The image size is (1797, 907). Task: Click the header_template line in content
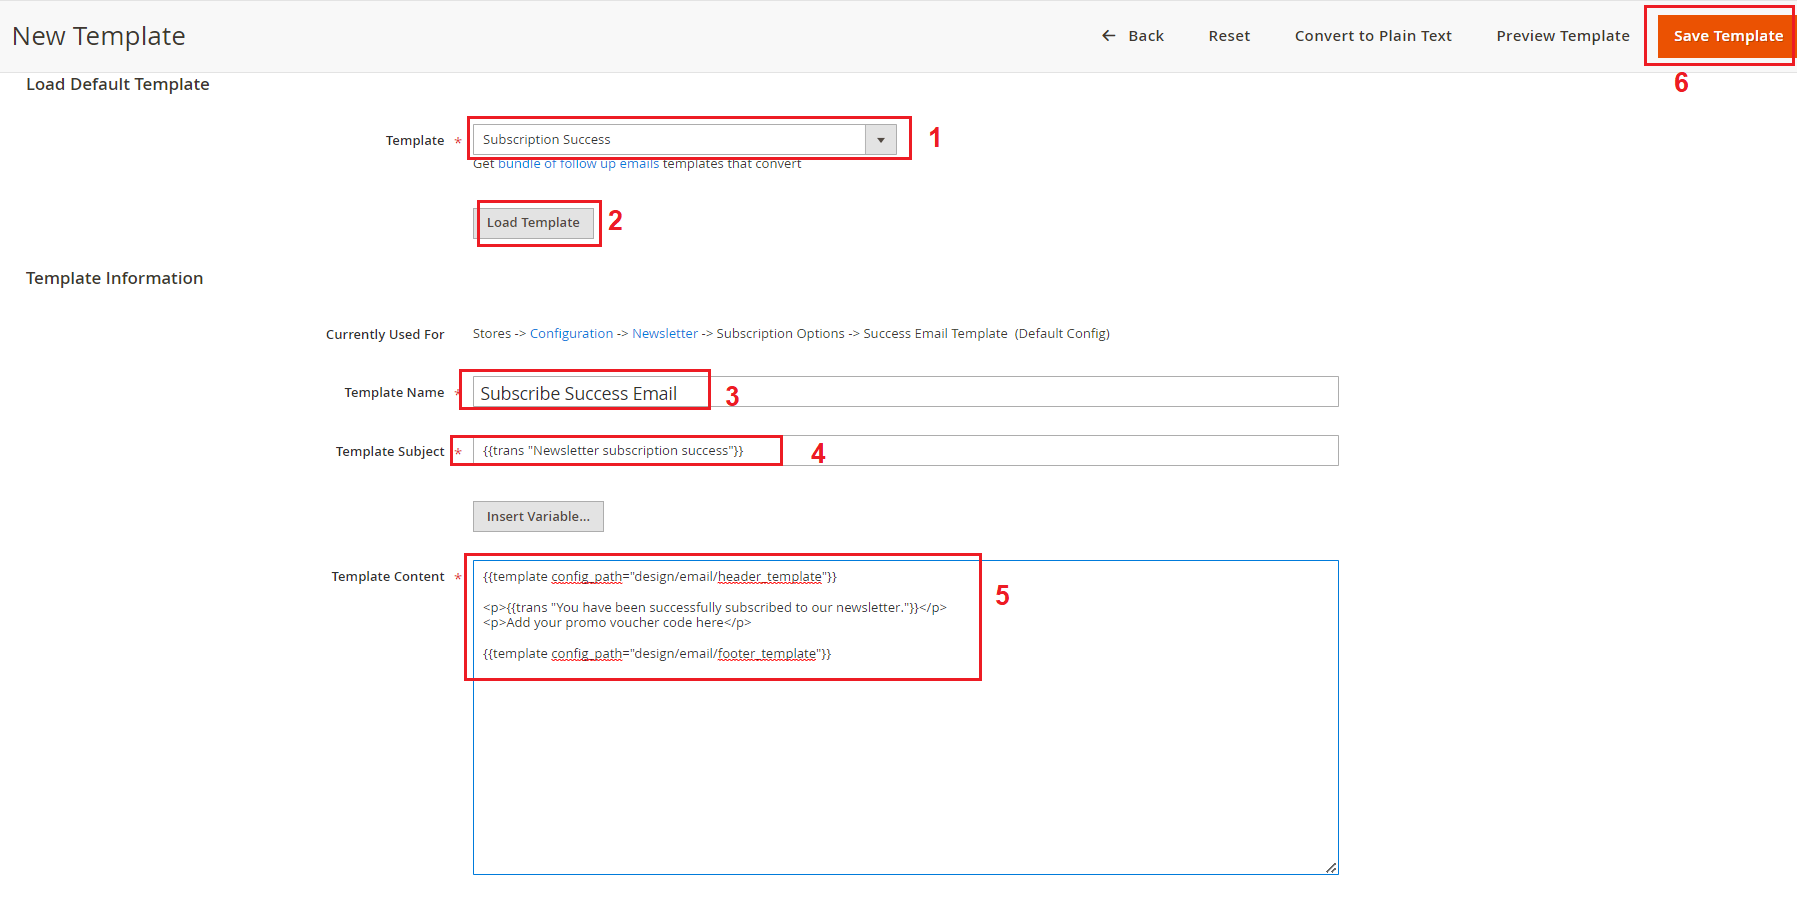(660, 577)
